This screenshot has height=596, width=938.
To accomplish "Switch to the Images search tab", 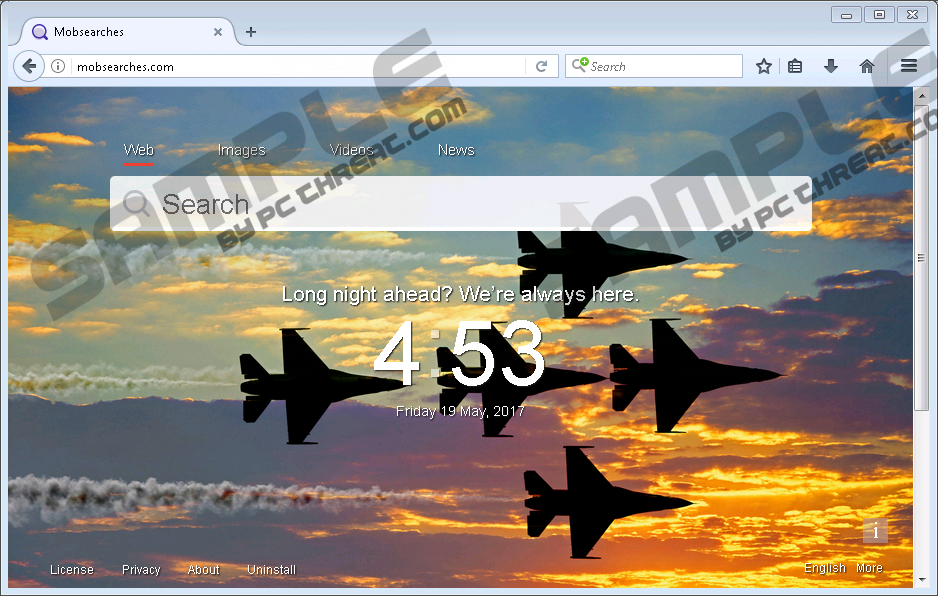I will pyautogui.click(x=241, y=150).
